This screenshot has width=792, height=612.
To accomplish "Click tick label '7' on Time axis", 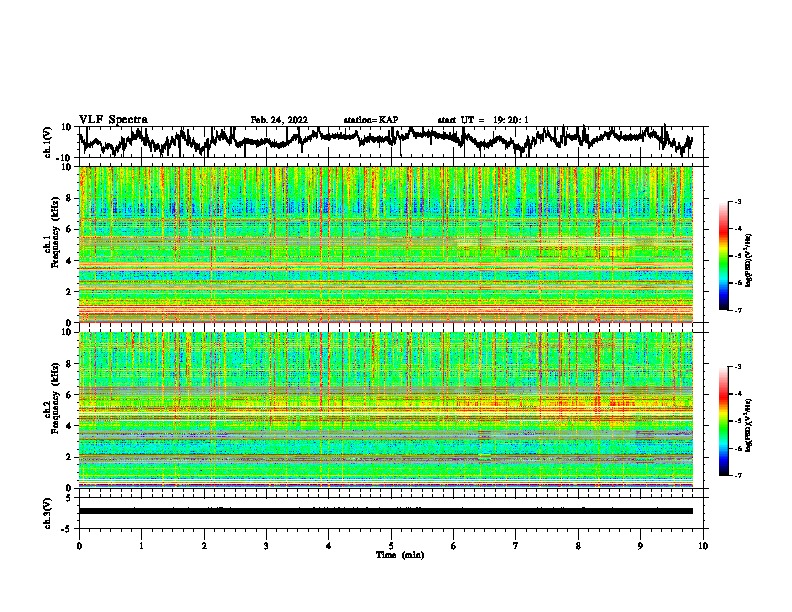I will pyautogui.click(x=516, y=546).
